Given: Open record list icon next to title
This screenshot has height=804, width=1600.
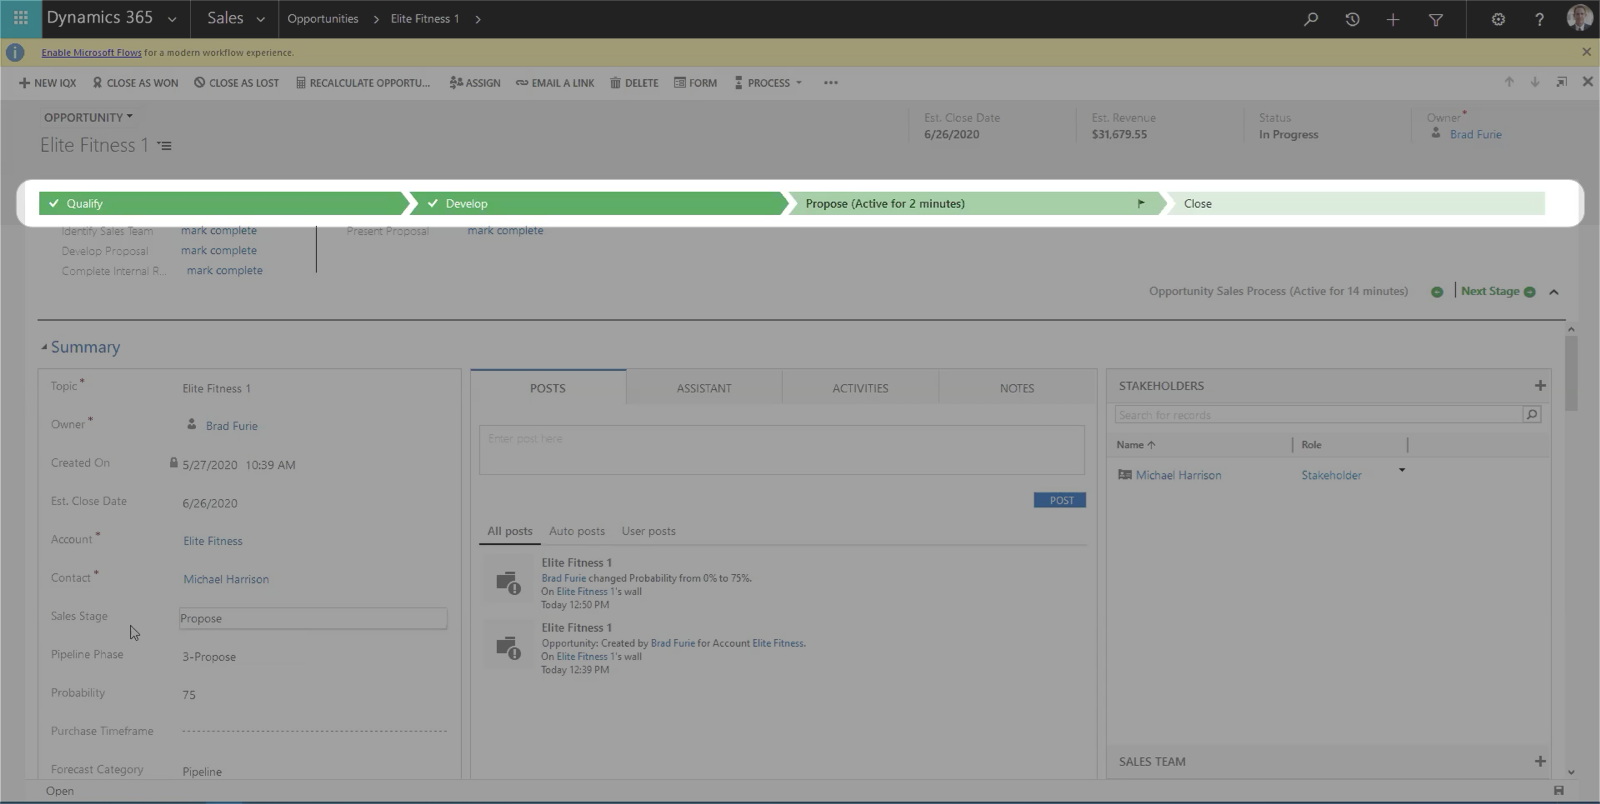Looking at the screenshot, I should point(165,146).
